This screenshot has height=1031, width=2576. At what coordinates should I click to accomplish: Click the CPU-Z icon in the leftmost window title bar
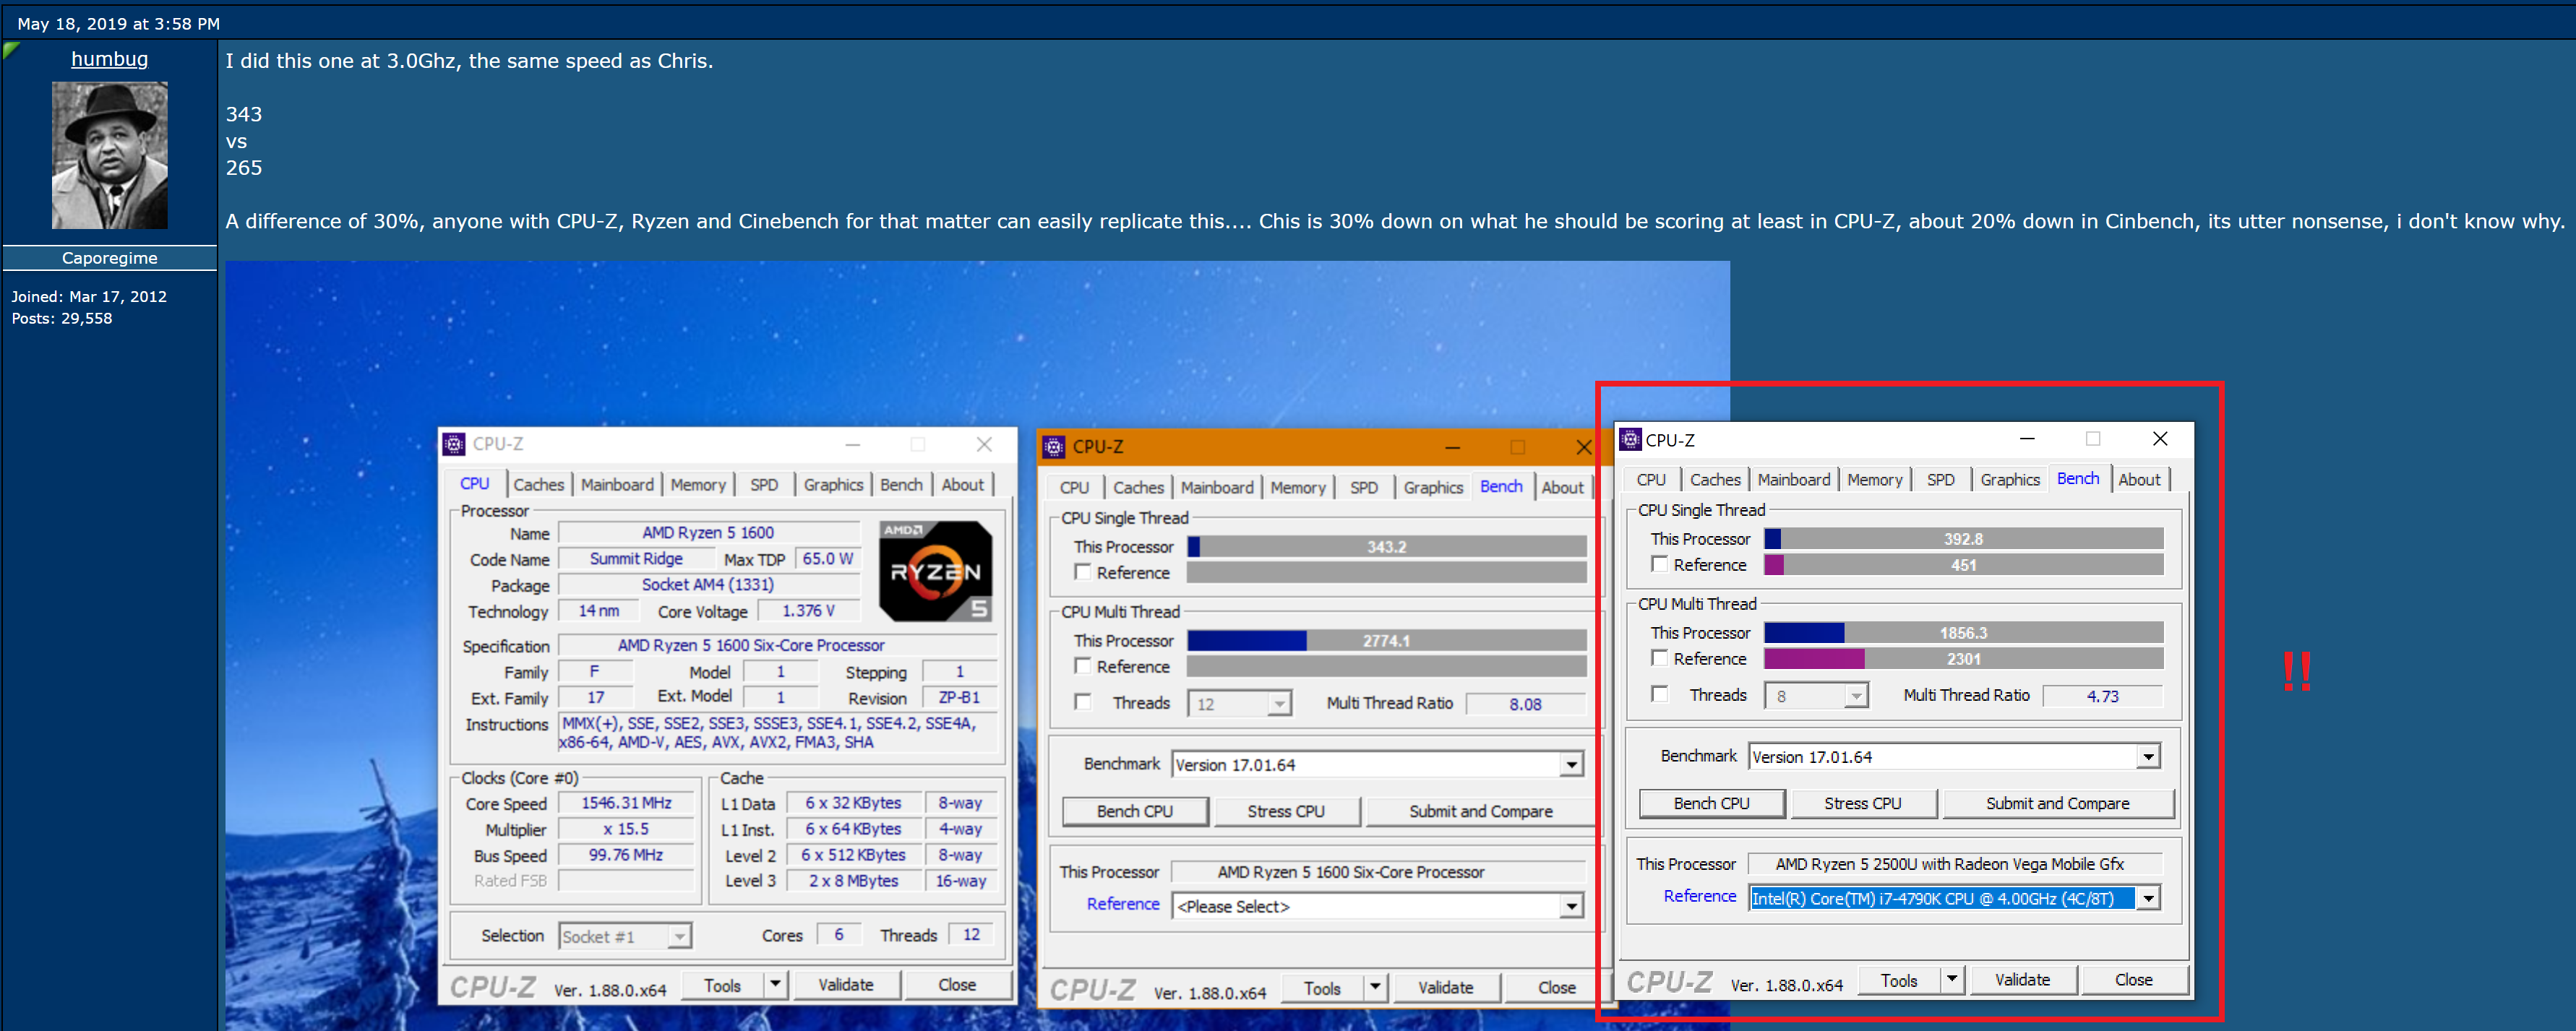tap(454, 444)
